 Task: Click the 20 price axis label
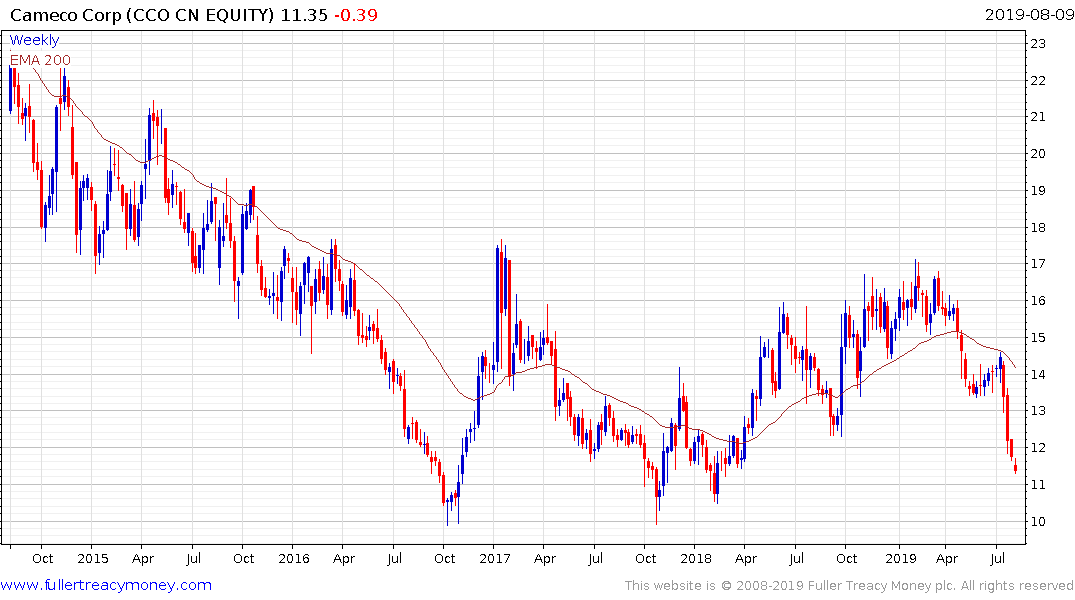click(1038, 154)
